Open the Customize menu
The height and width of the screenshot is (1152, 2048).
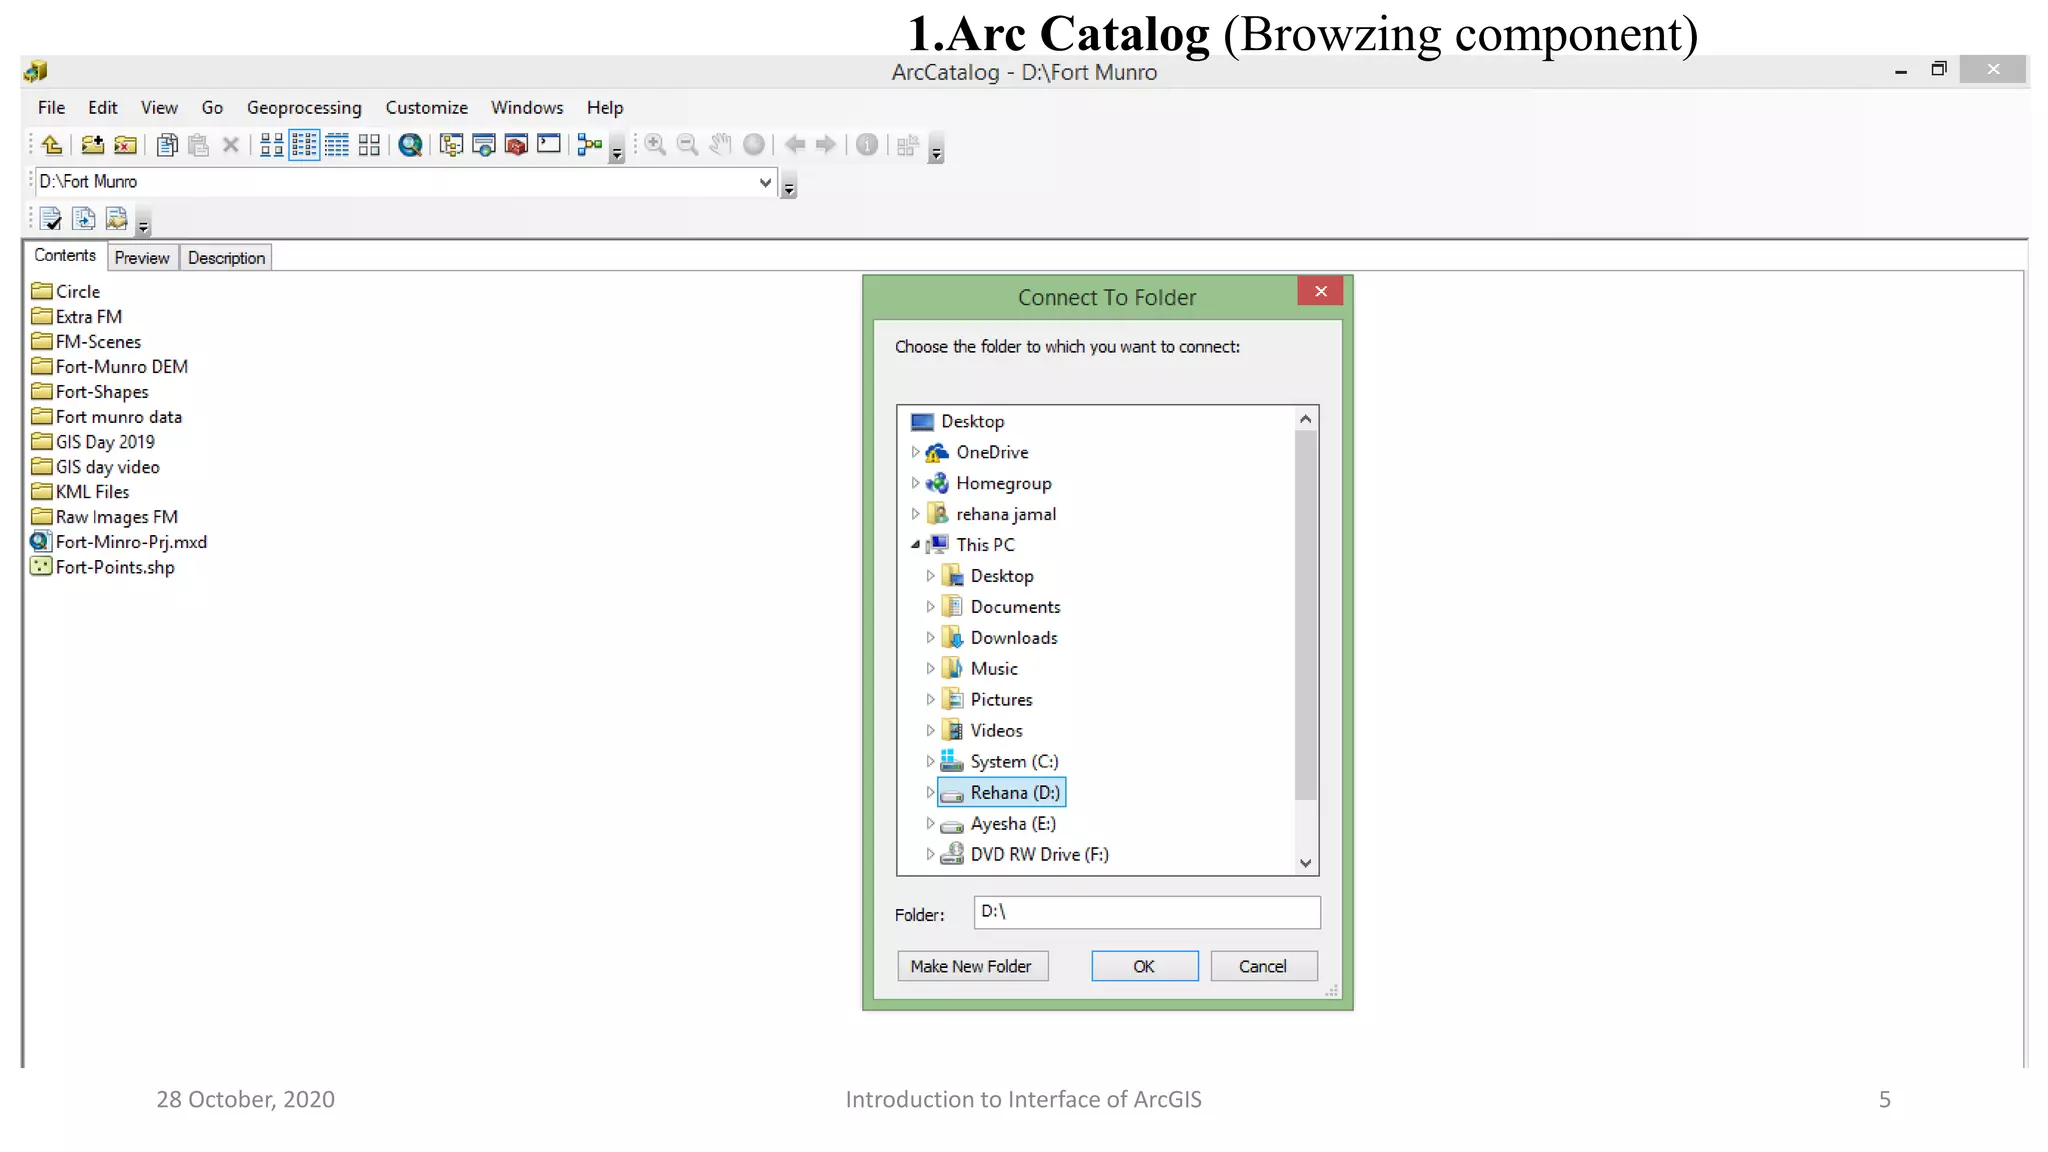[426, 108]
